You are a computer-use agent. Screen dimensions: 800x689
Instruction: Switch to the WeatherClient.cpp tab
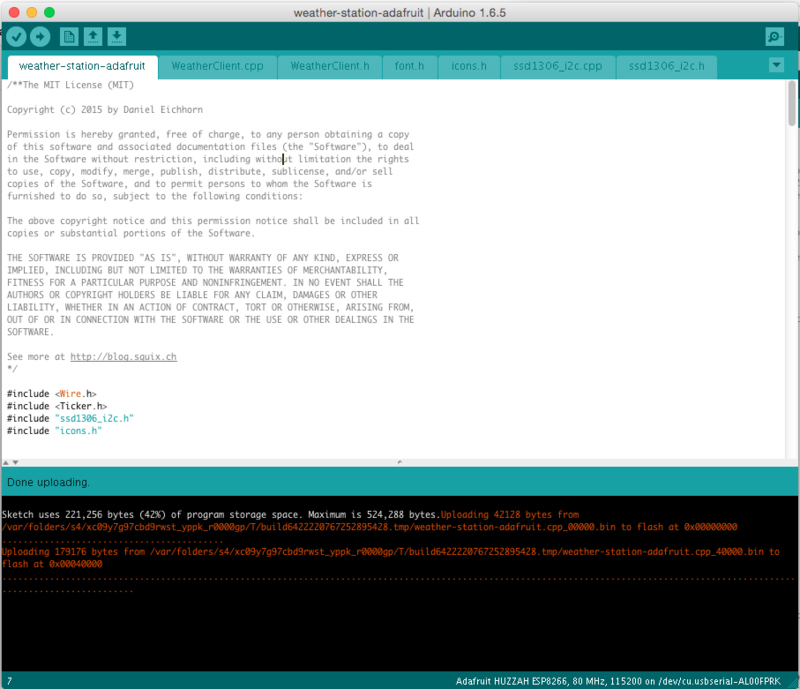[x=217, y=66]
